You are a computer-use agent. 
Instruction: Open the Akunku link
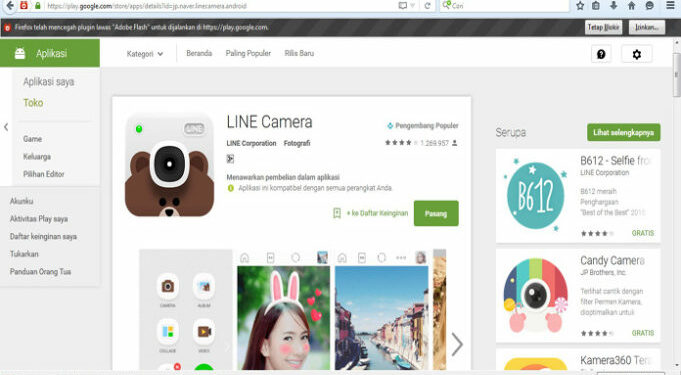21,201
